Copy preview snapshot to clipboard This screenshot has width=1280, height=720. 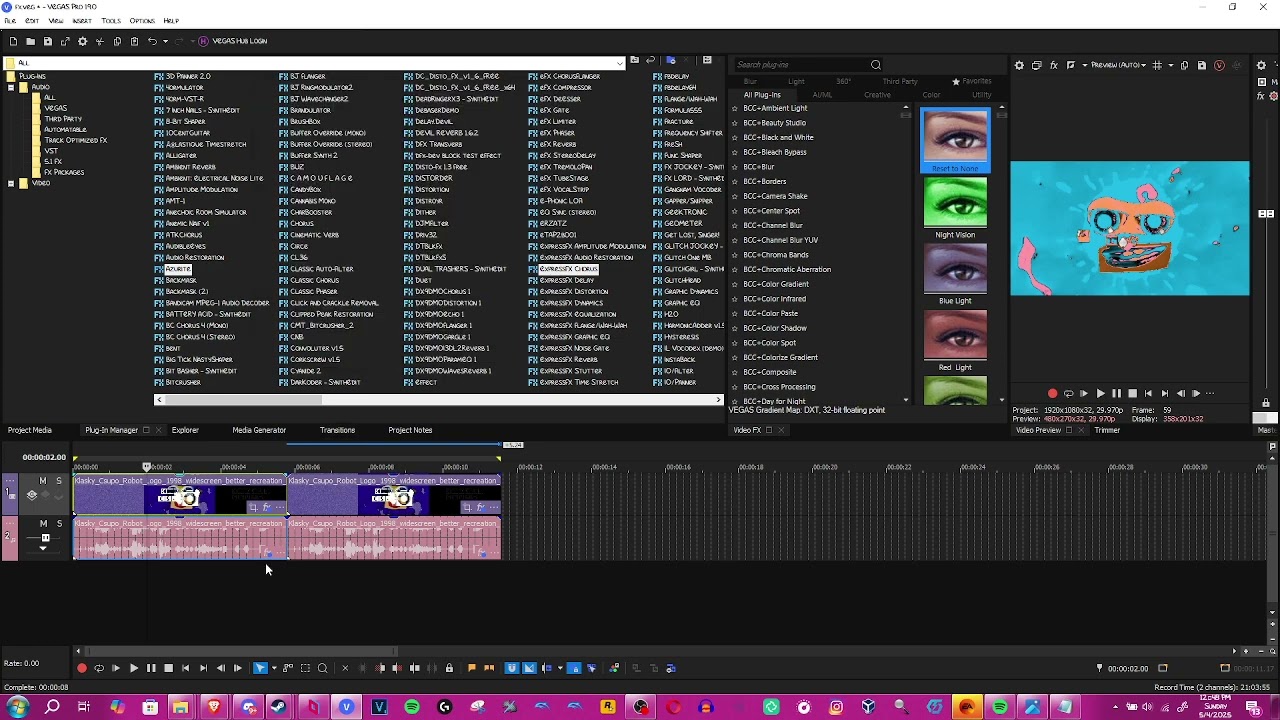click(x=1185, y=65)
